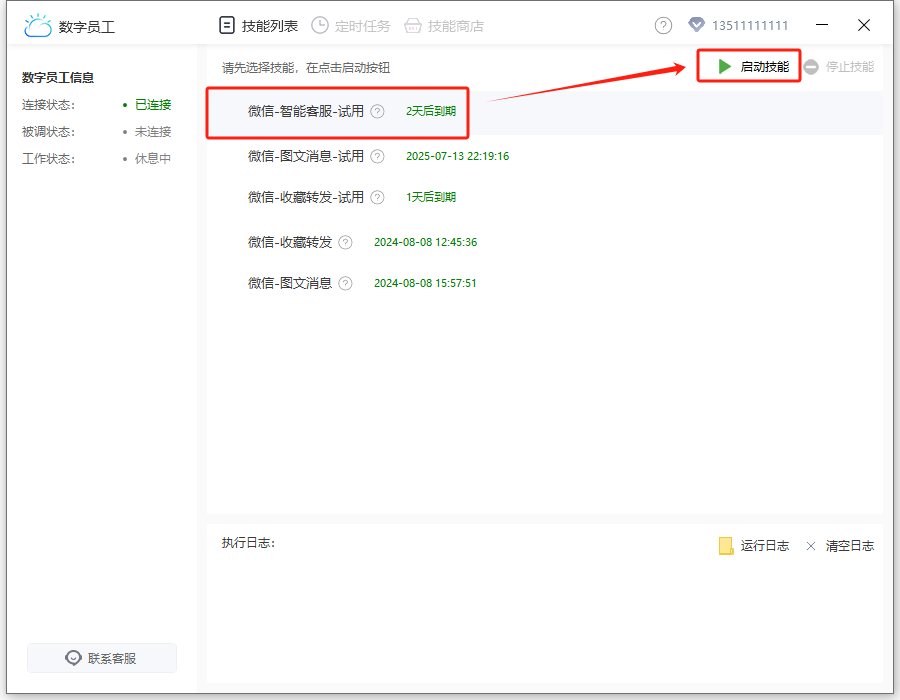Open help via the top-bar question mark icon
The image size is (900, 700).
pos(663,26)
